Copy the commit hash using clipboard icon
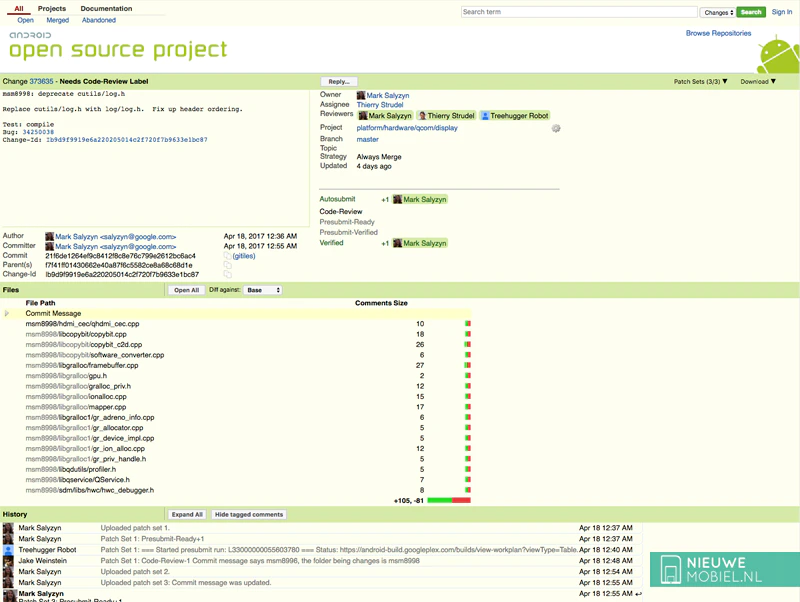The height and width of the screenshot is (602, 800). pos(227,256)
